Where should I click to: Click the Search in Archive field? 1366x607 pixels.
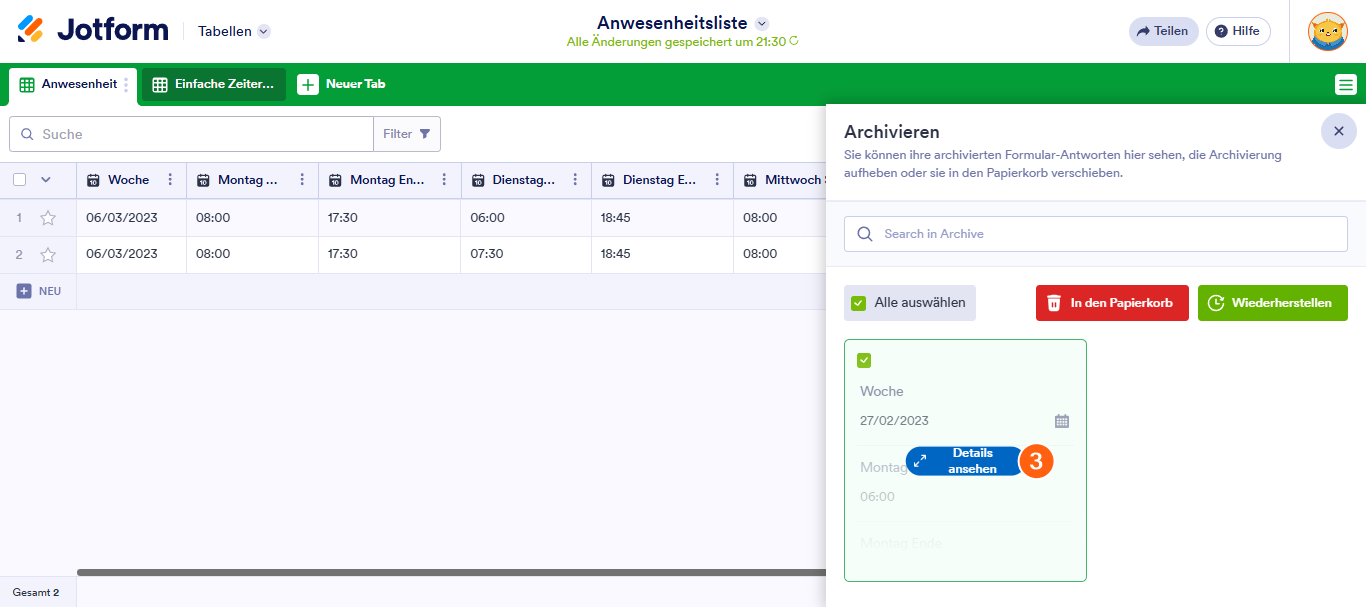coord(1096,234)
